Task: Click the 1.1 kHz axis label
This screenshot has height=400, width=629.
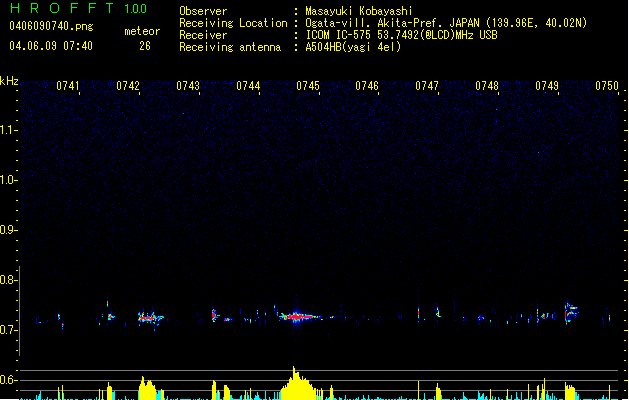Action: pos(8,130)
